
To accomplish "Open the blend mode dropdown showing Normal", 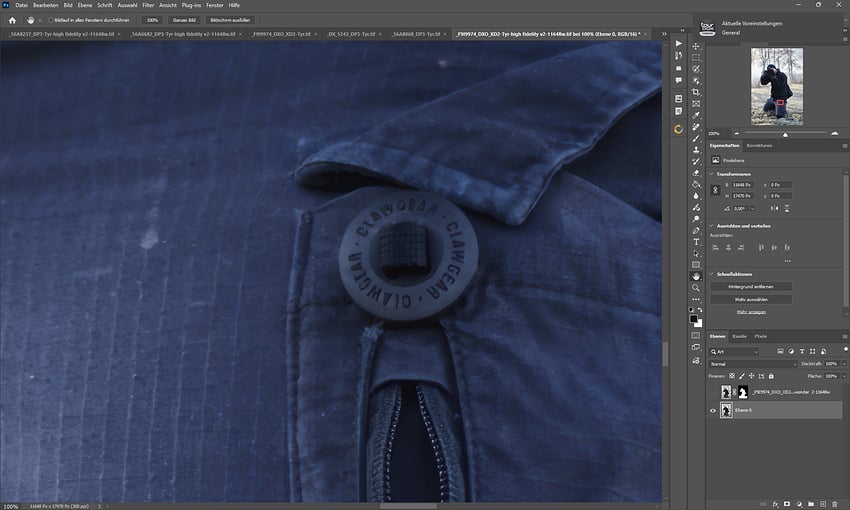I will [x=750, y=364].
